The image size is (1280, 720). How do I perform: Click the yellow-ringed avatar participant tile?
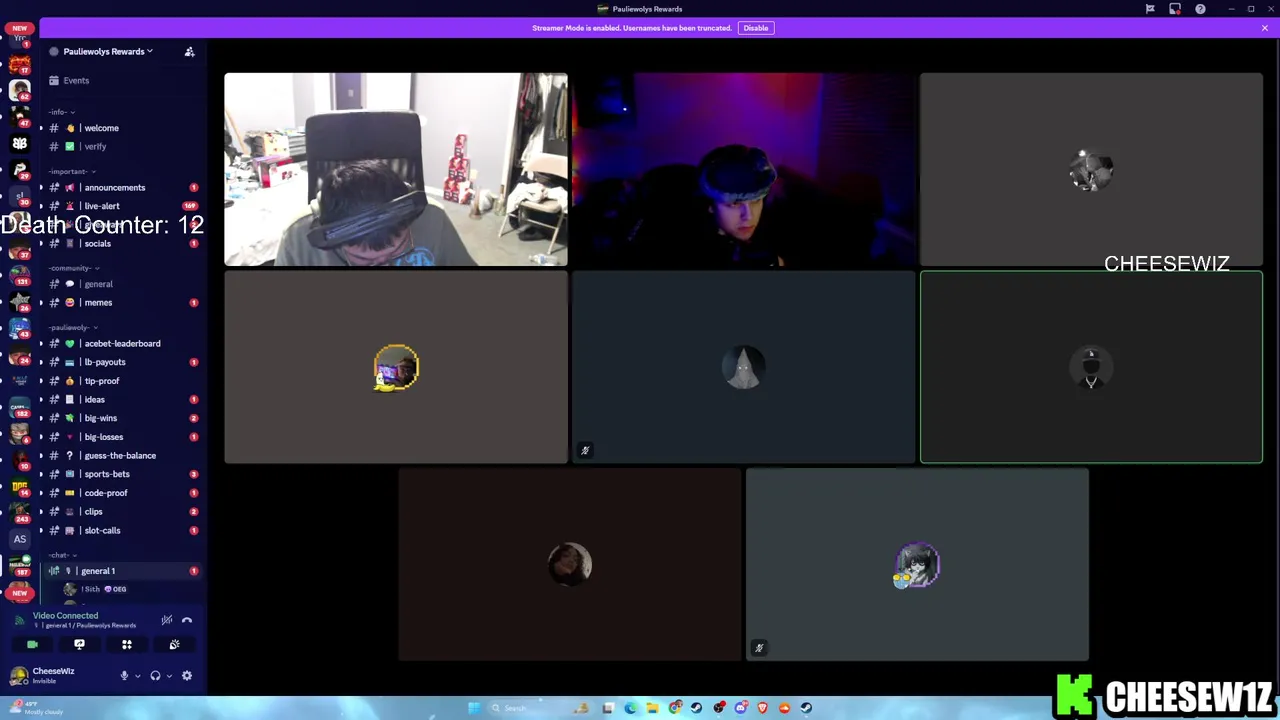(x=396, y=367)
